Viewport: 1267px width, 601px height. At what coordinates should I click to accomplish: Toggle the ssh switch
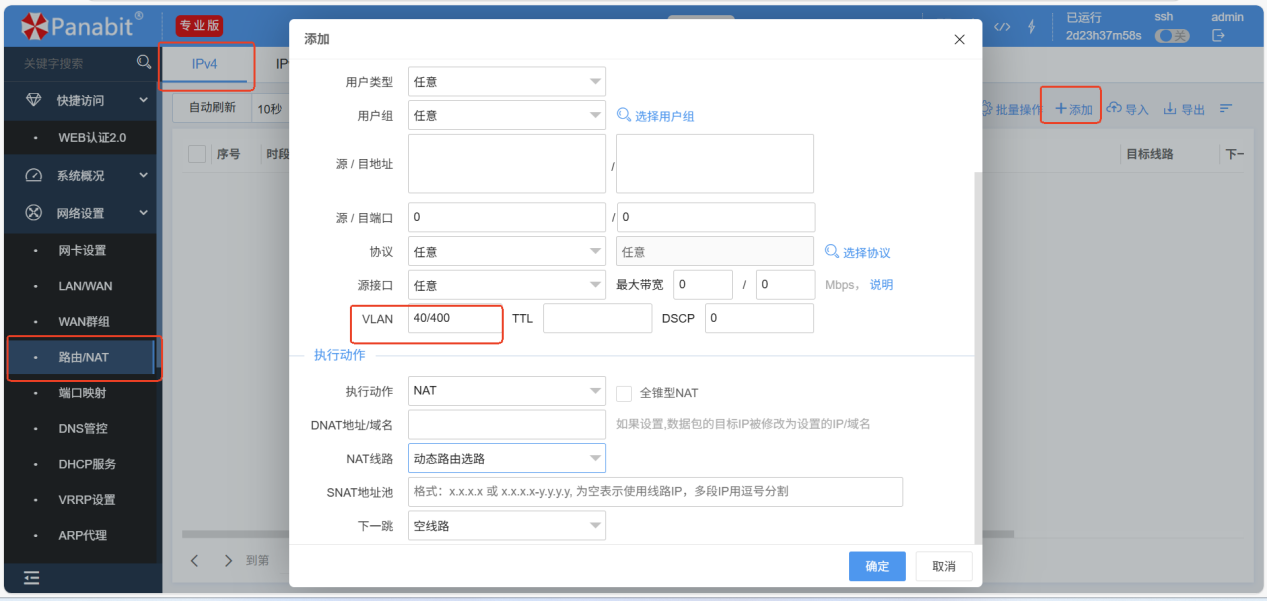click(x=1171, y=36)
